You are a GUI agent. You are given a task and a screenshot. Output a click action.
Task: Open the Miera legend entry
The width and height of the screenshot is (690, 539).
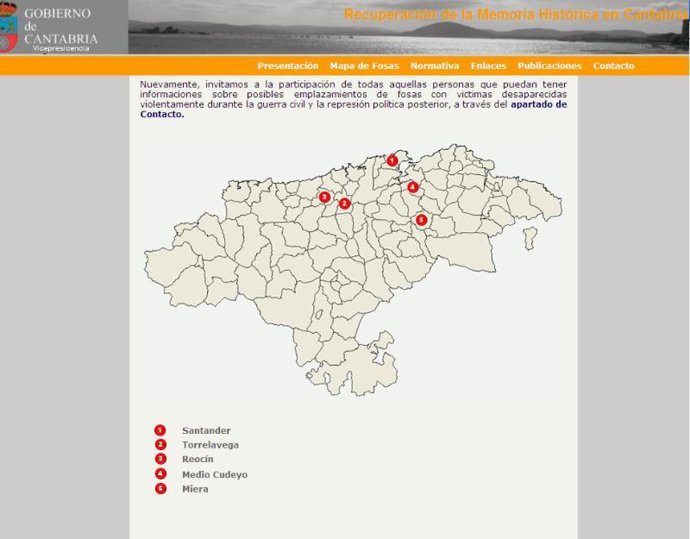195,489
